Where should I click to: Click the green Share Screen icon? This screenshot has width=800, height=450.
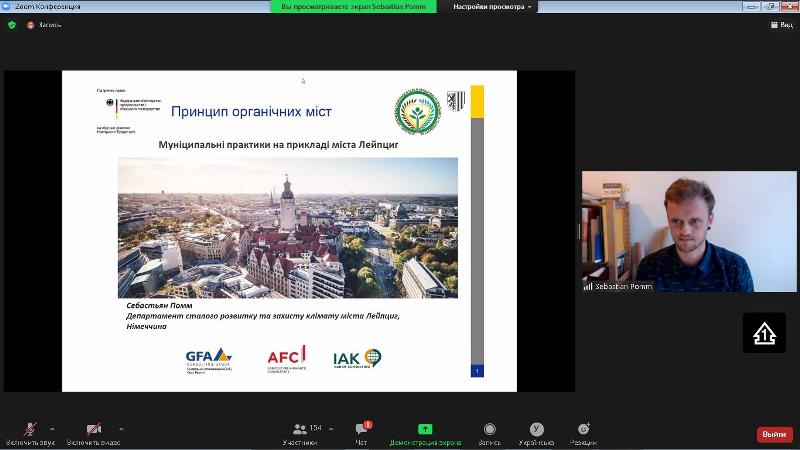pyautogui.click(x=425, y=429)
